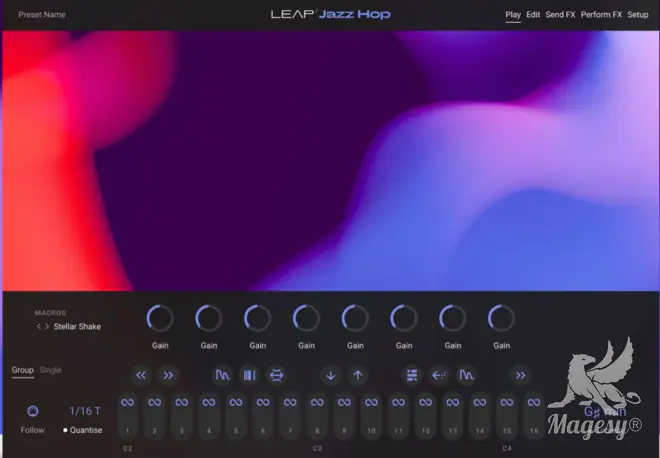Toggle loop icon on pad 13
660x458 pixels.
tap(452, 402)
